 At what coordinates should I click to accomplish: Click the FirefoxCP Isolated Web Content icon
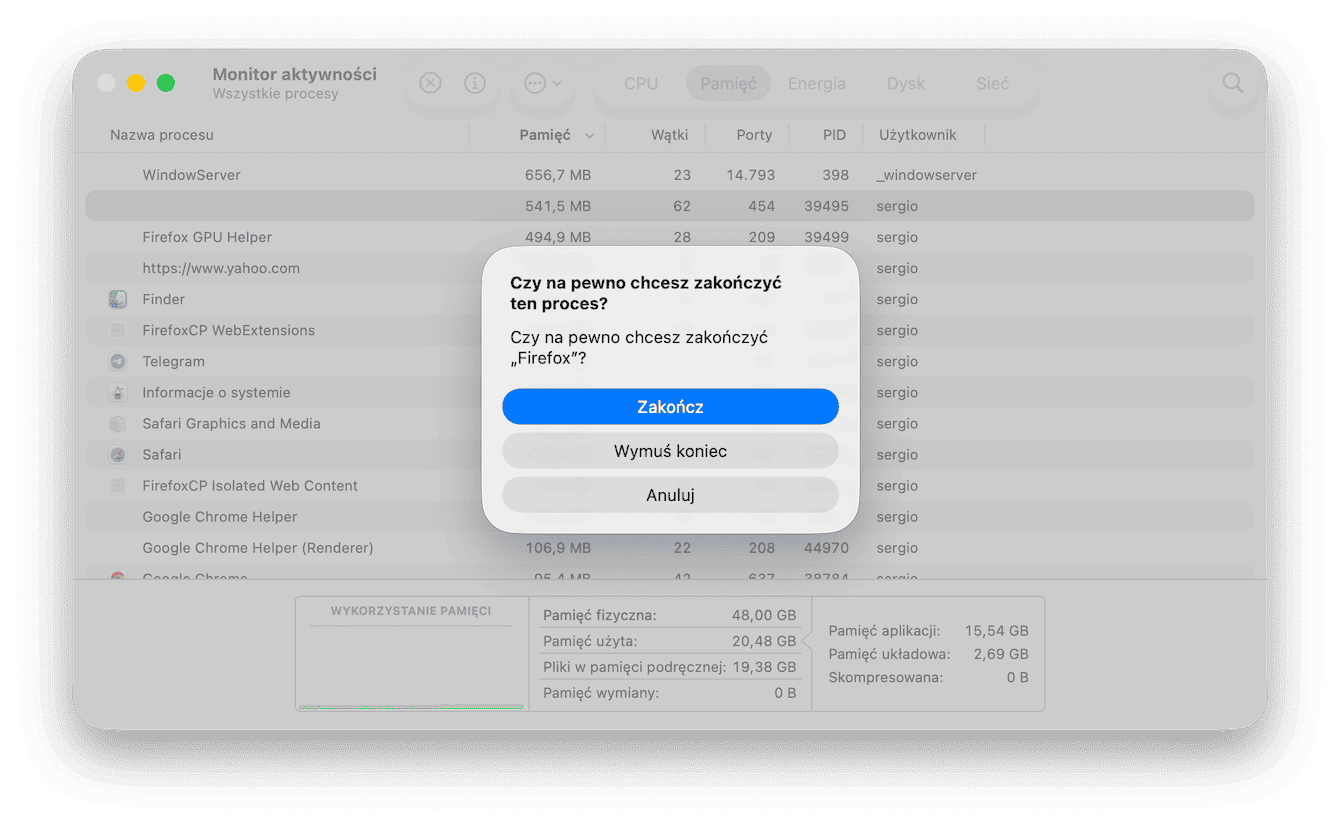(x=118, y=486)
